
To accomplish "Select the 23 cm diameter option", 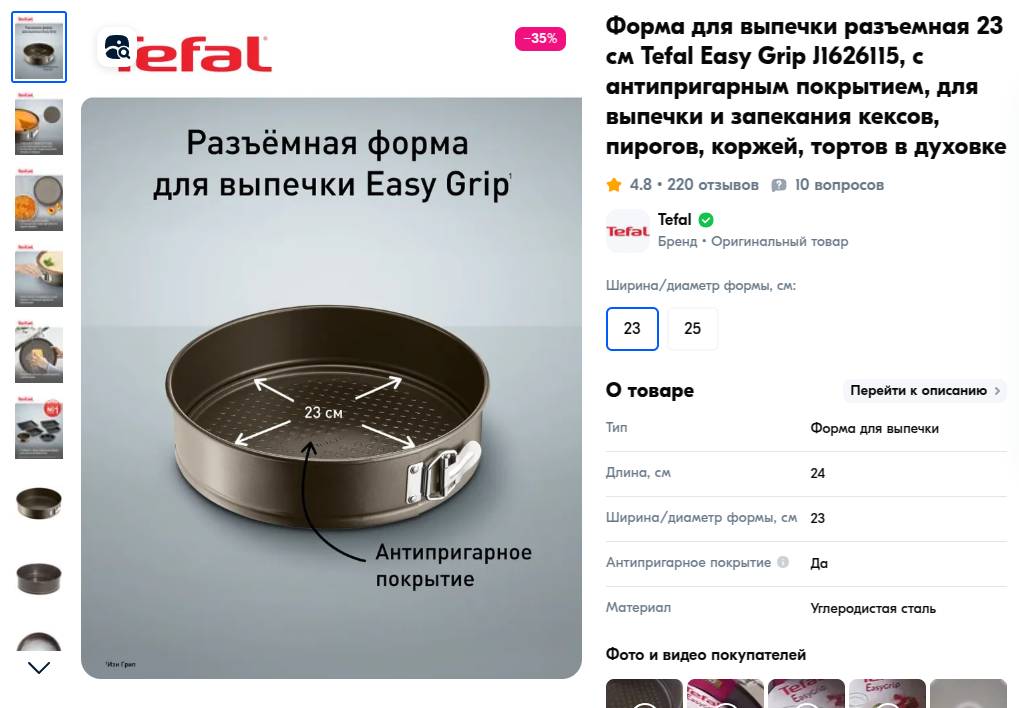I will (x=632, y=329).
